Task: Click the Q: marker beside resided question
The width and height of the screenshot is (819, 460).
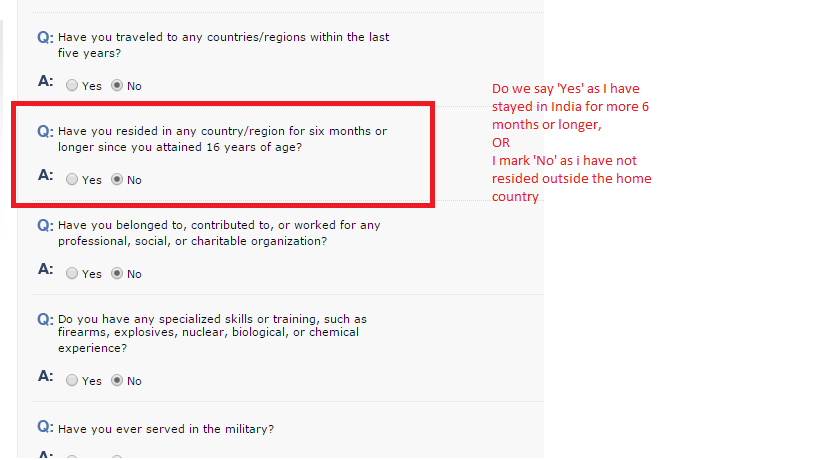Action: click(45, 132)
